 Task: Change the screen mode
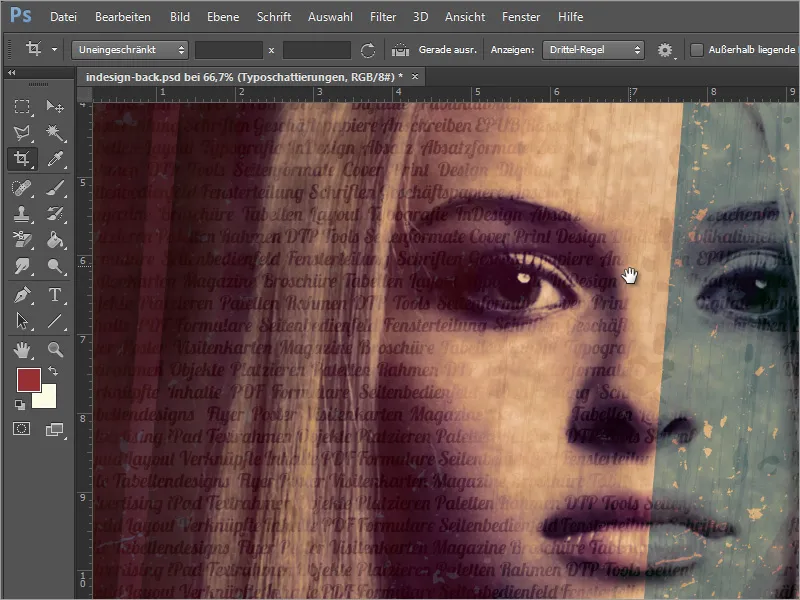(55, 430)
